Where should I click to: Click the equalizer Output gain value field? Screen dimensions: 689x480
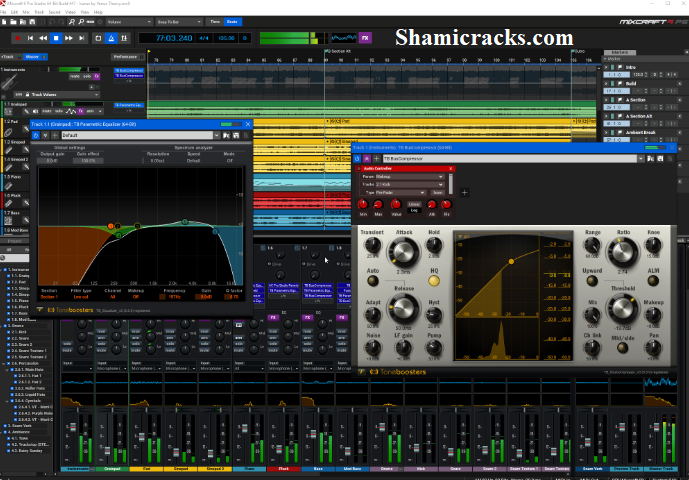(52, 161)
